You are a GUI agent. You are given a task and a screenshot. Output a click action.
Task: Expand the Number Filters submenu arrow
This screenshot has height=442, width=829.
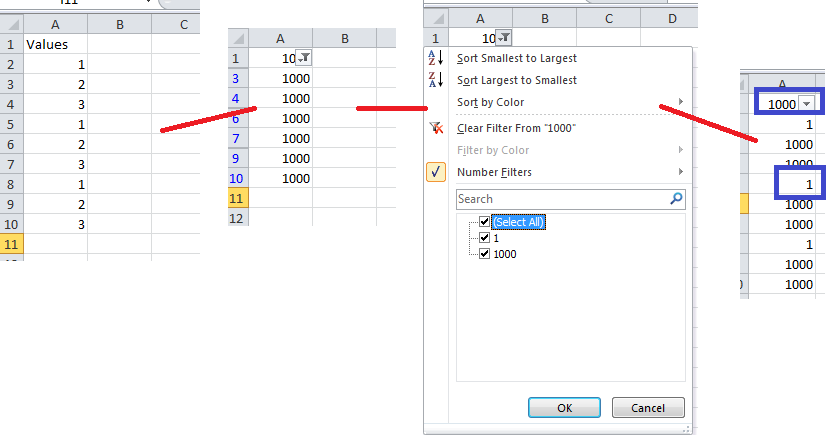click(681, 172)
